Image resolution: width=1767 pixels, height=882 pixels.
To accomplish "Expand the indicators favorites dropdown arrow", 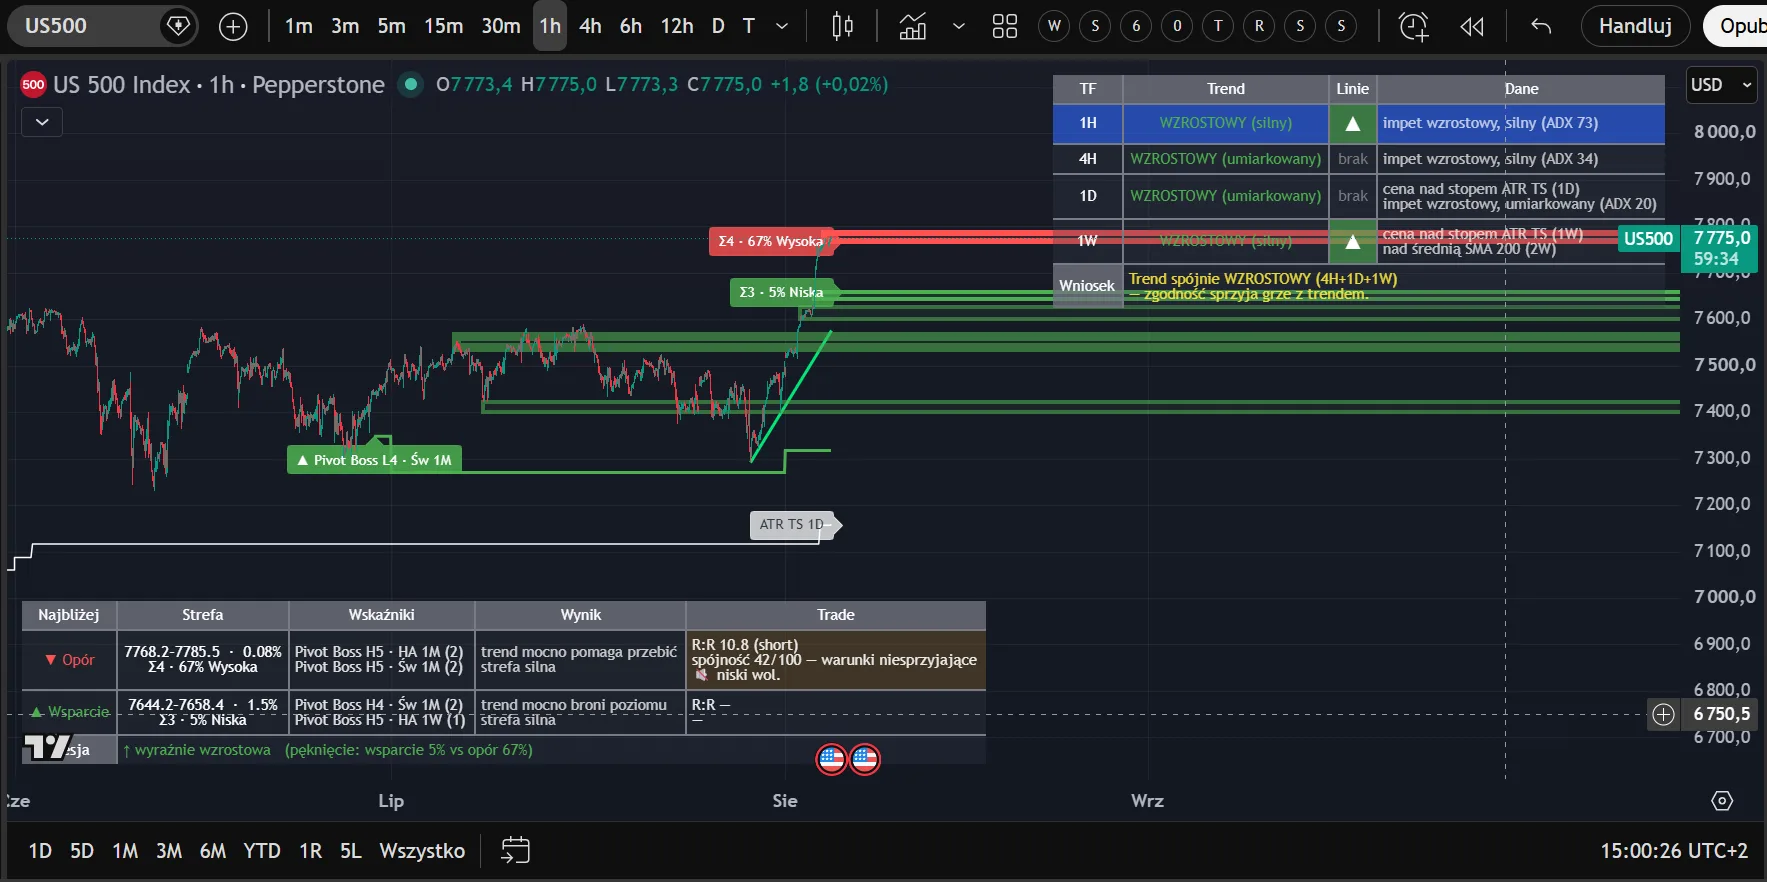I will [x=958, y=26].
